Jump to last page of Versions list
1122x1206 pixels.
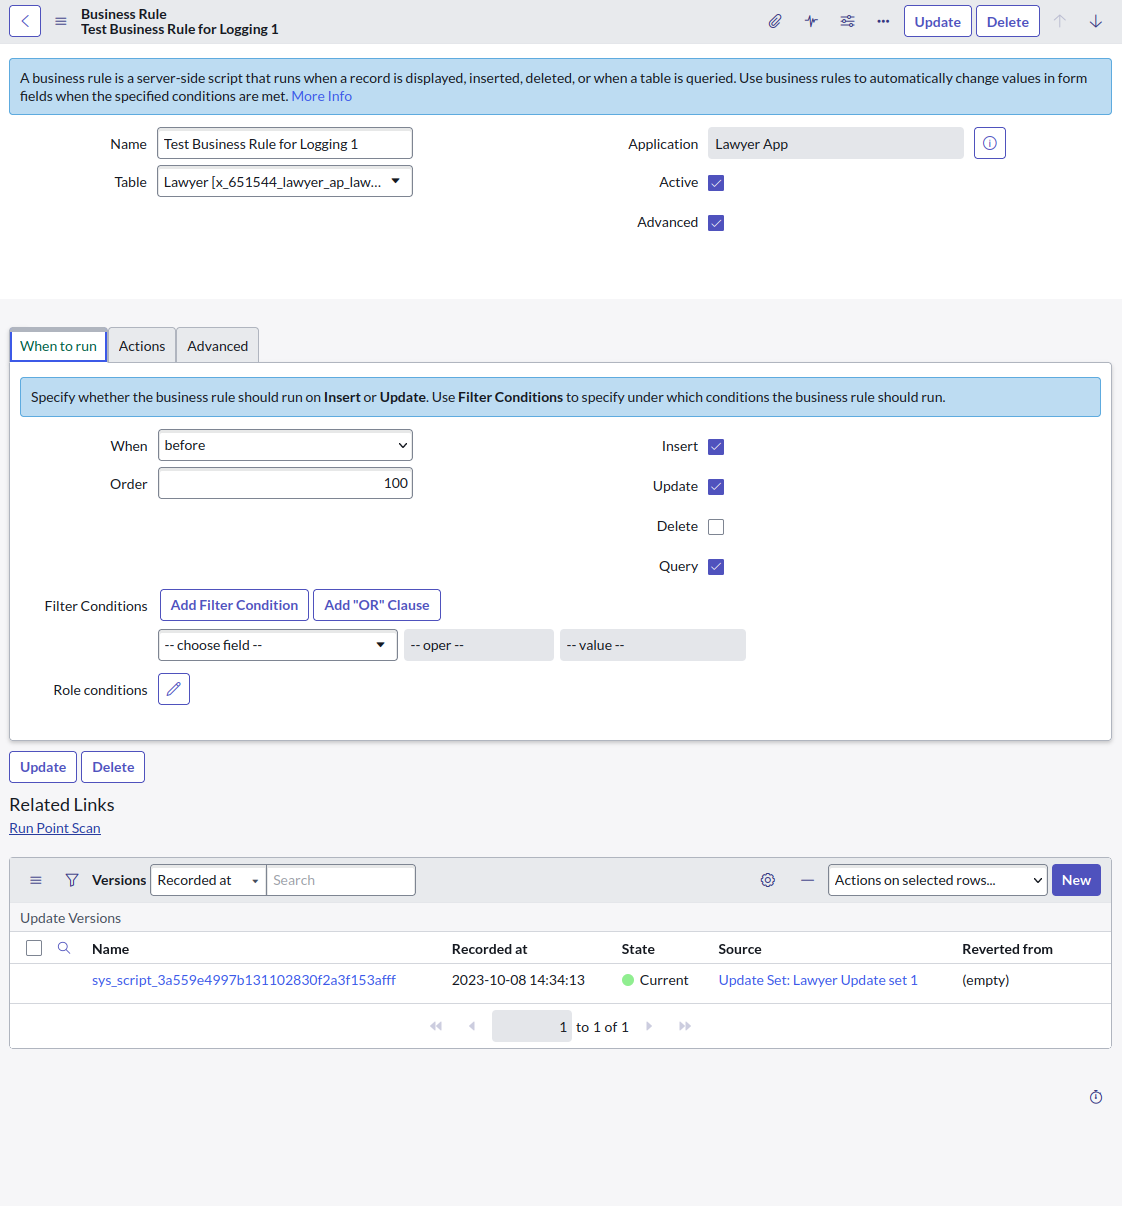(x=685, y=1026)
